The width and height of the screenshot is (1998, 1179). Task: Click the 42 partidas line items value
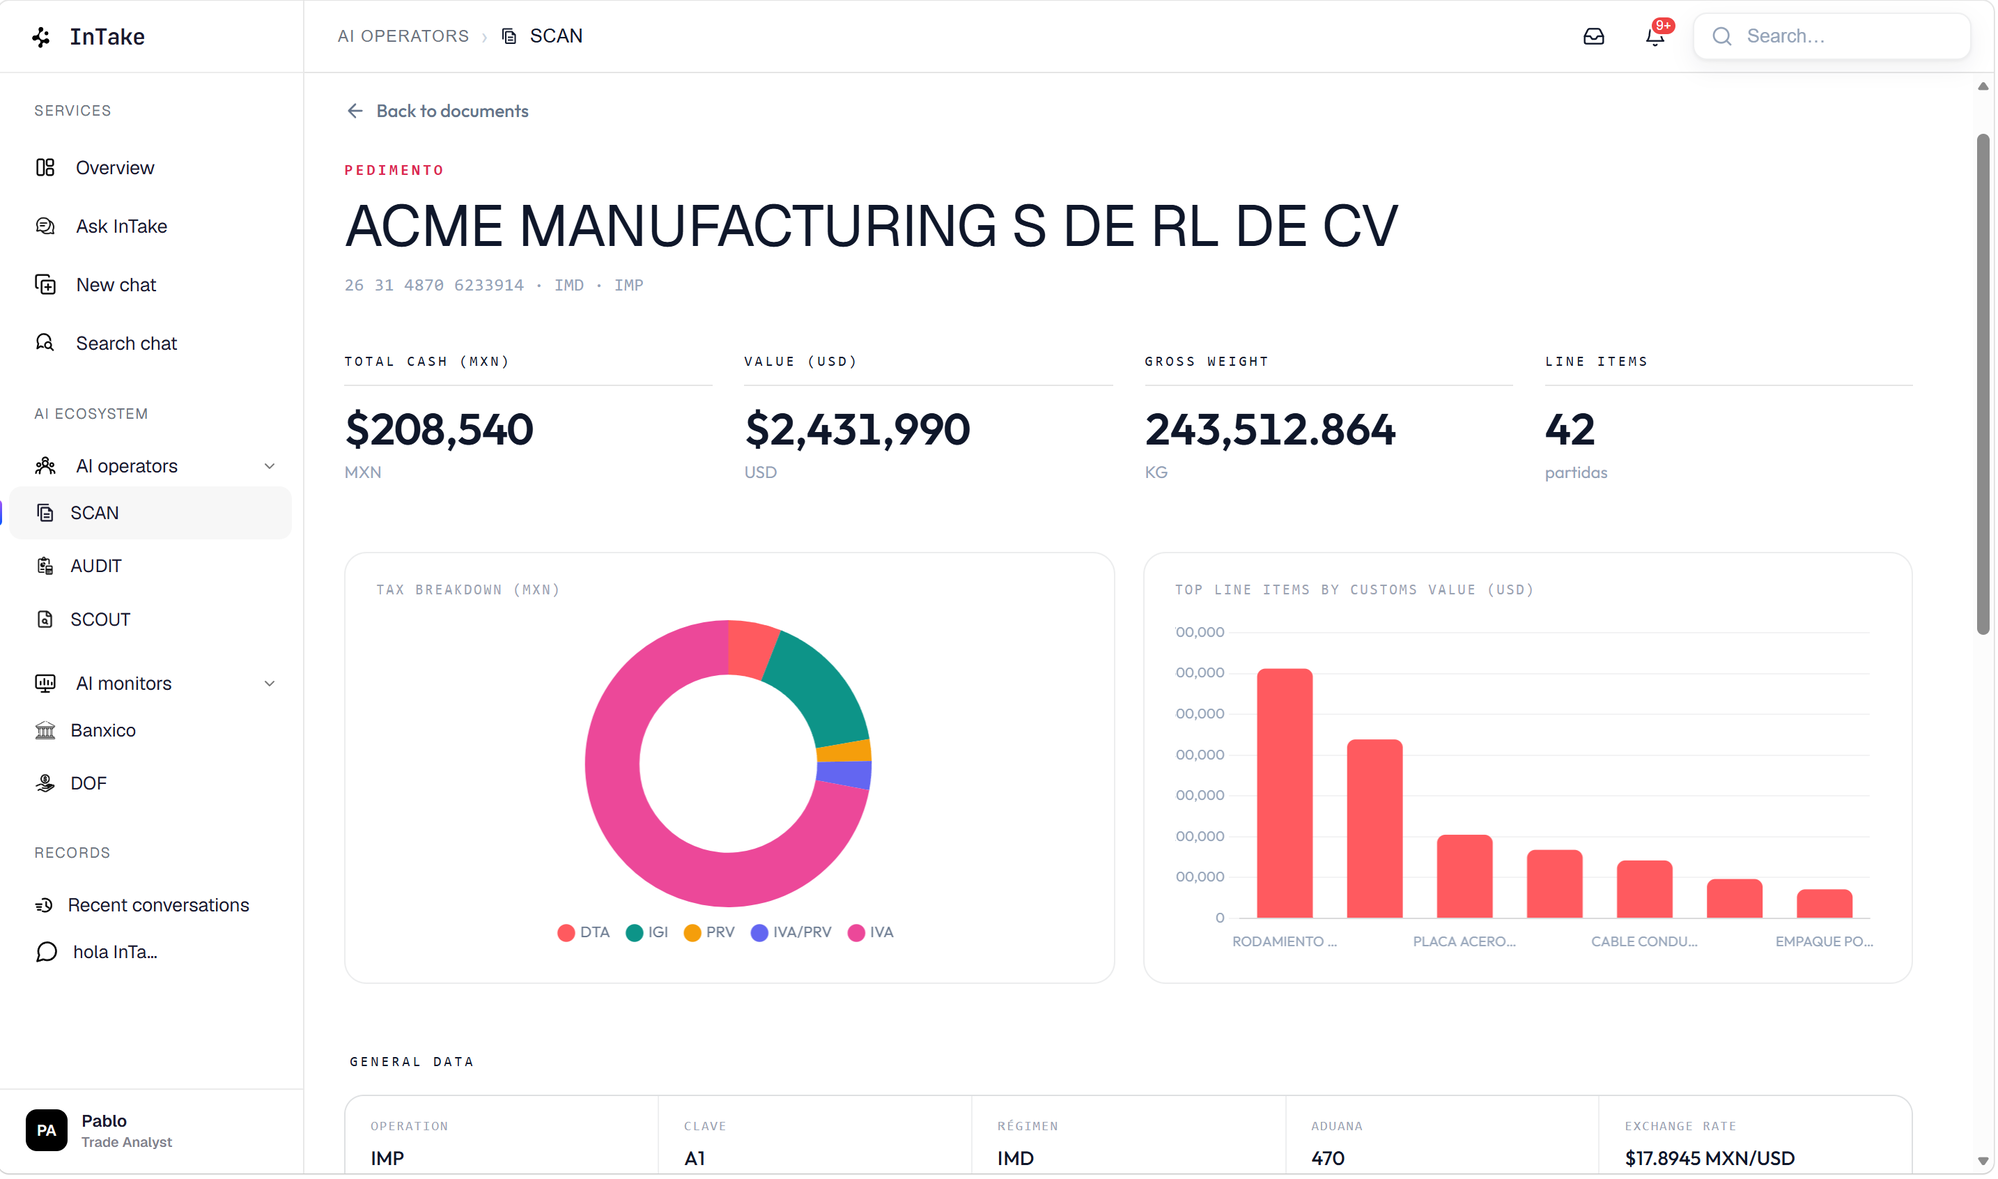(1572, 431)
